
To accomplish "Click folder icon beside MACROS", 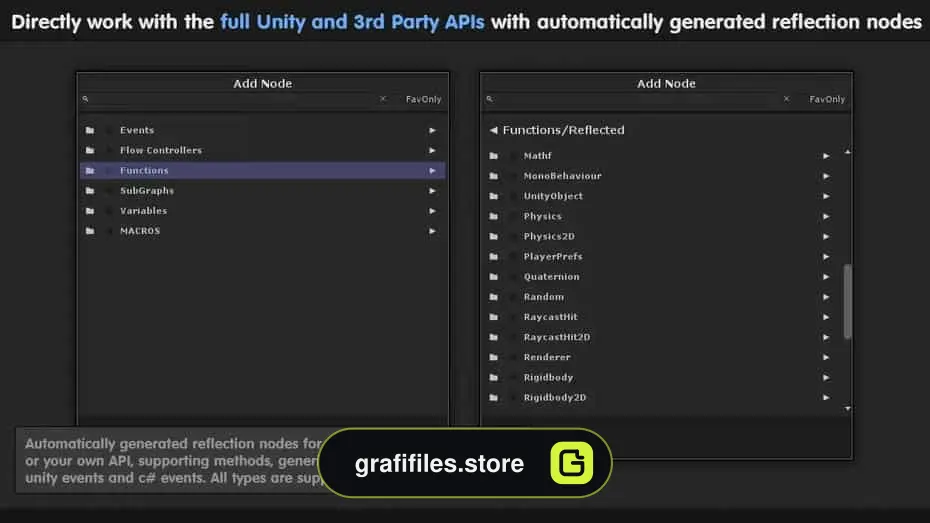I will click(x=90, y=231).
